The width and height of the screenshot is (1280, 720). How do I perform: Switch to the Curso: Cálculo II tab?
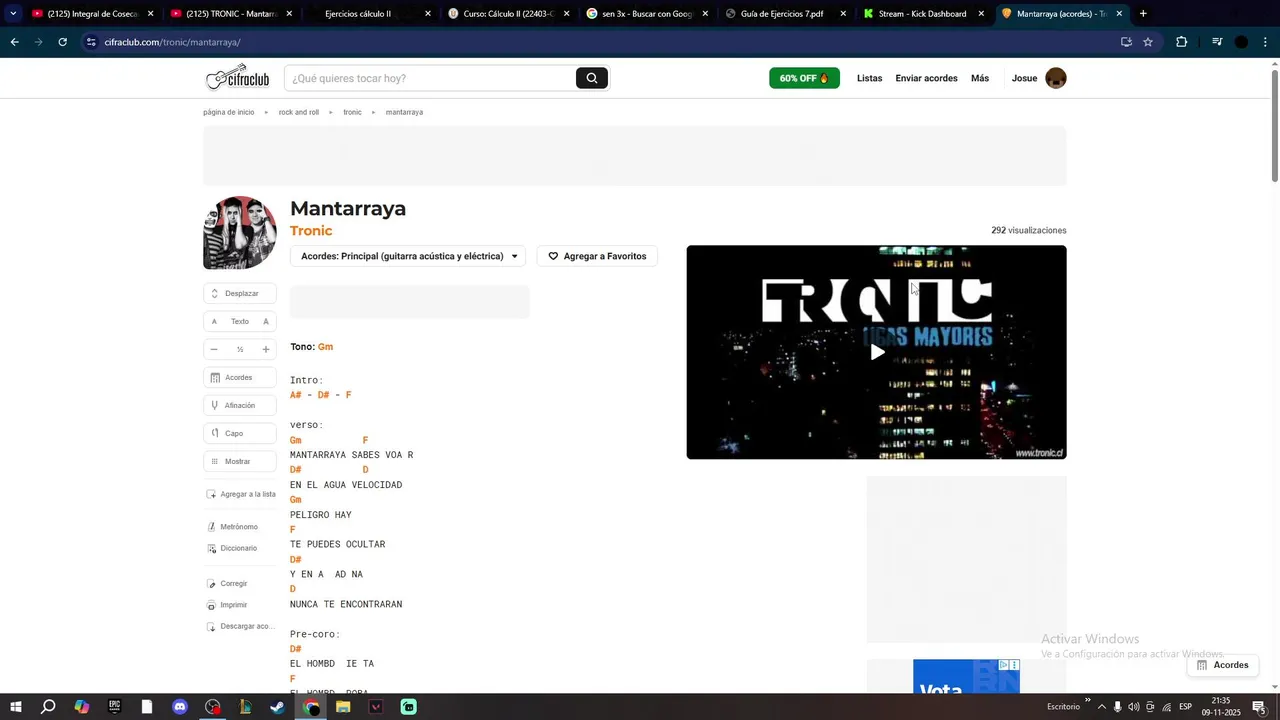click(x=508, y=14)
